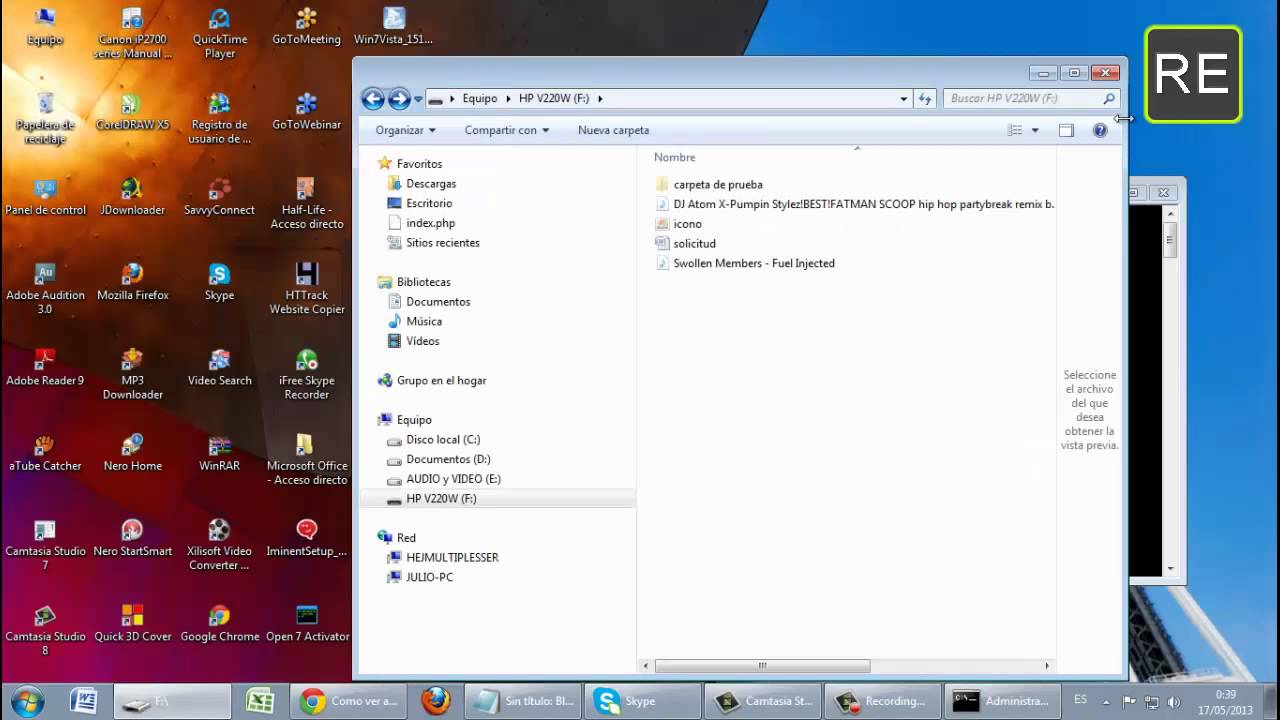Open Panel de control desktop icon
Viewport: 1280px width, 720px height.
click(45, 197)
